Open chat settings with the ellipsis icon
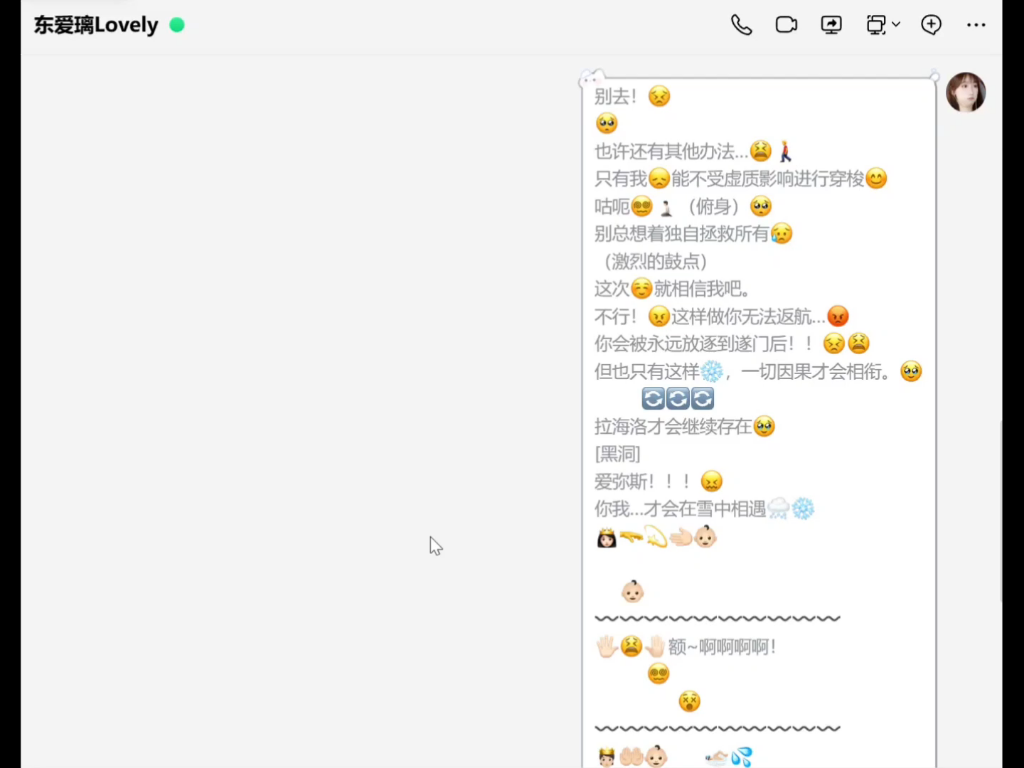This screenshot has width=1024, height=768. 976,24
